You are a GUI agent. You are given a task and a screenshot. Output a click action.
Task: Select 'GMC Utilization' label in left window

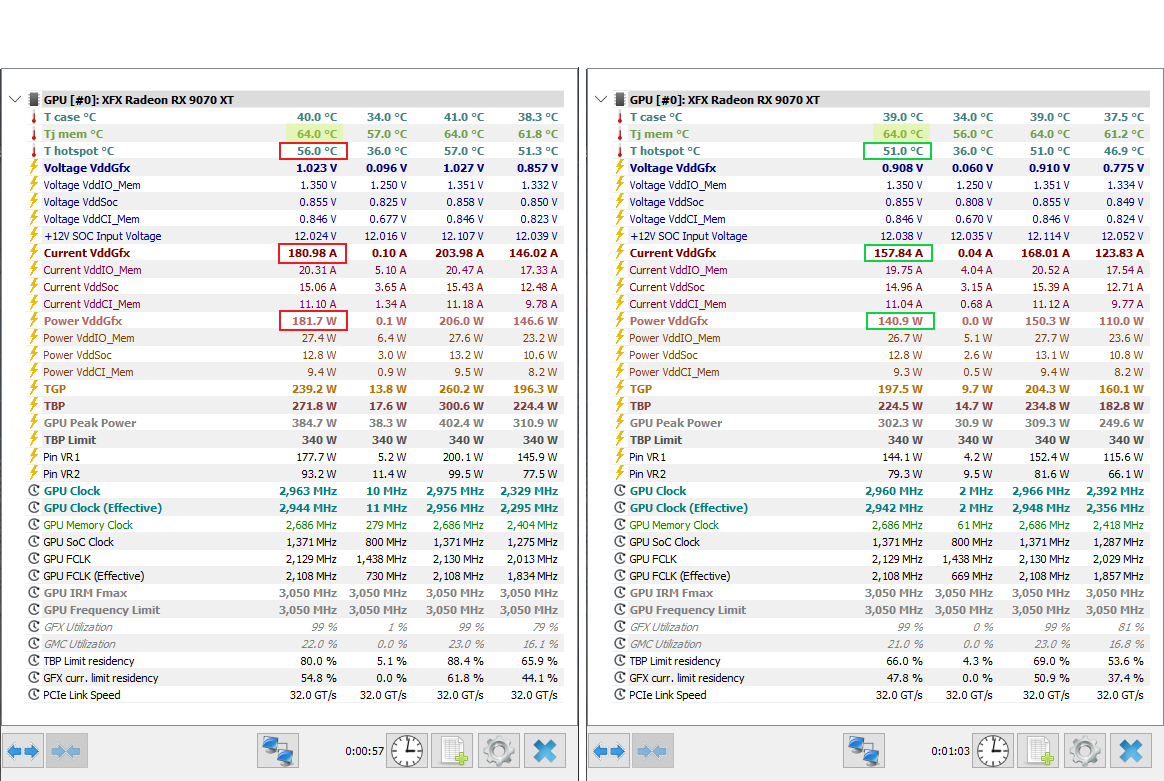[x=79, y=644]
